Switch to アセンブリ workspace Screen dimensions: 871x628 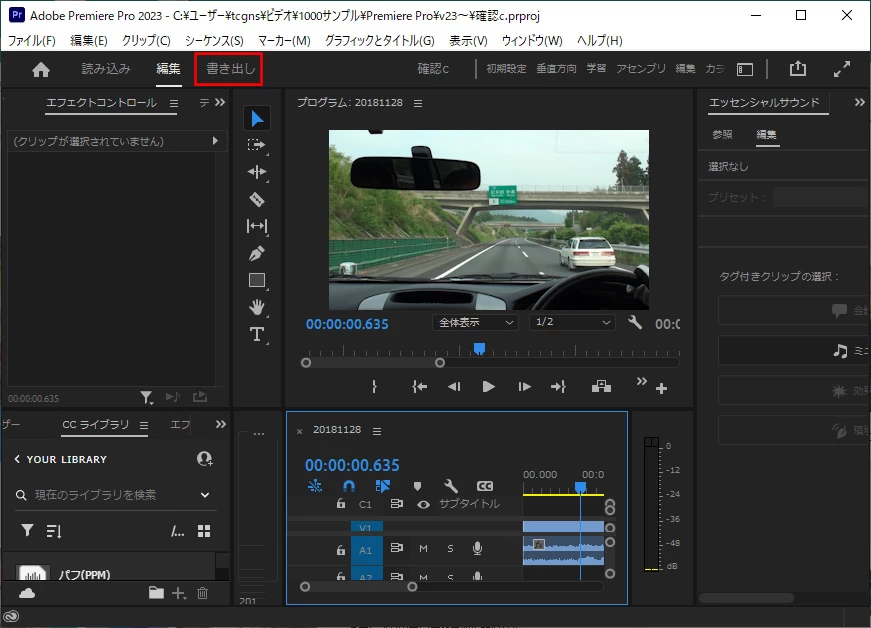coord(640,68)
